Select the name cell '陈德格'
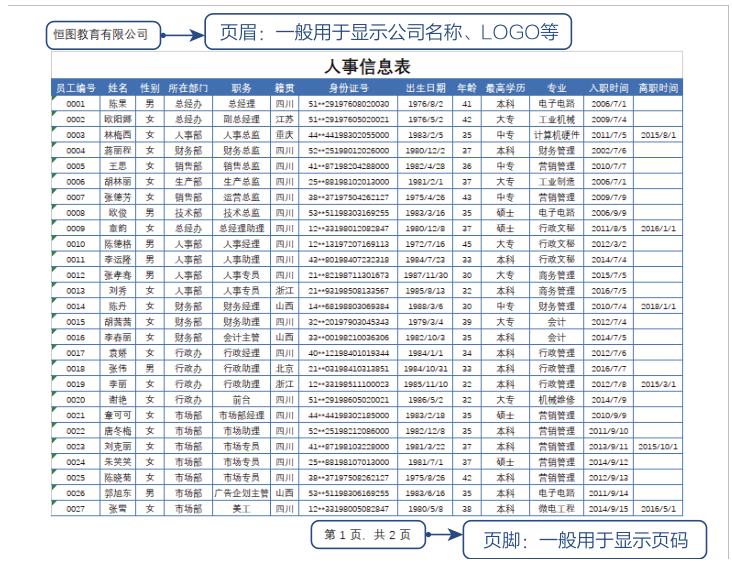Viewport: 732px width, 564px height. (118, 244)
